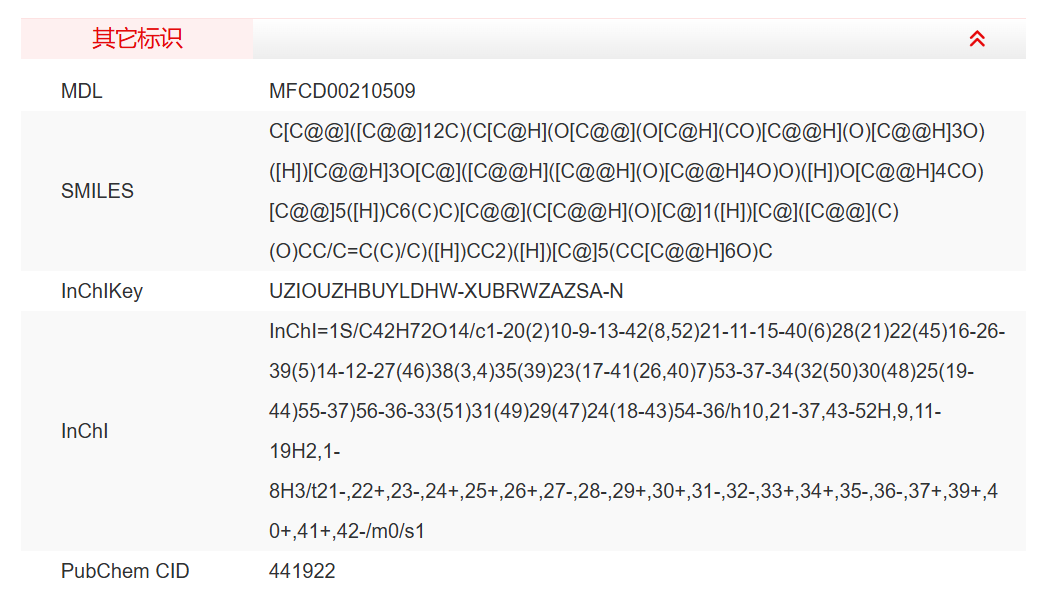Click the short InChI line 19H2,1-
The height and width of the screenshot is (608, 1037).
point(305,451)
